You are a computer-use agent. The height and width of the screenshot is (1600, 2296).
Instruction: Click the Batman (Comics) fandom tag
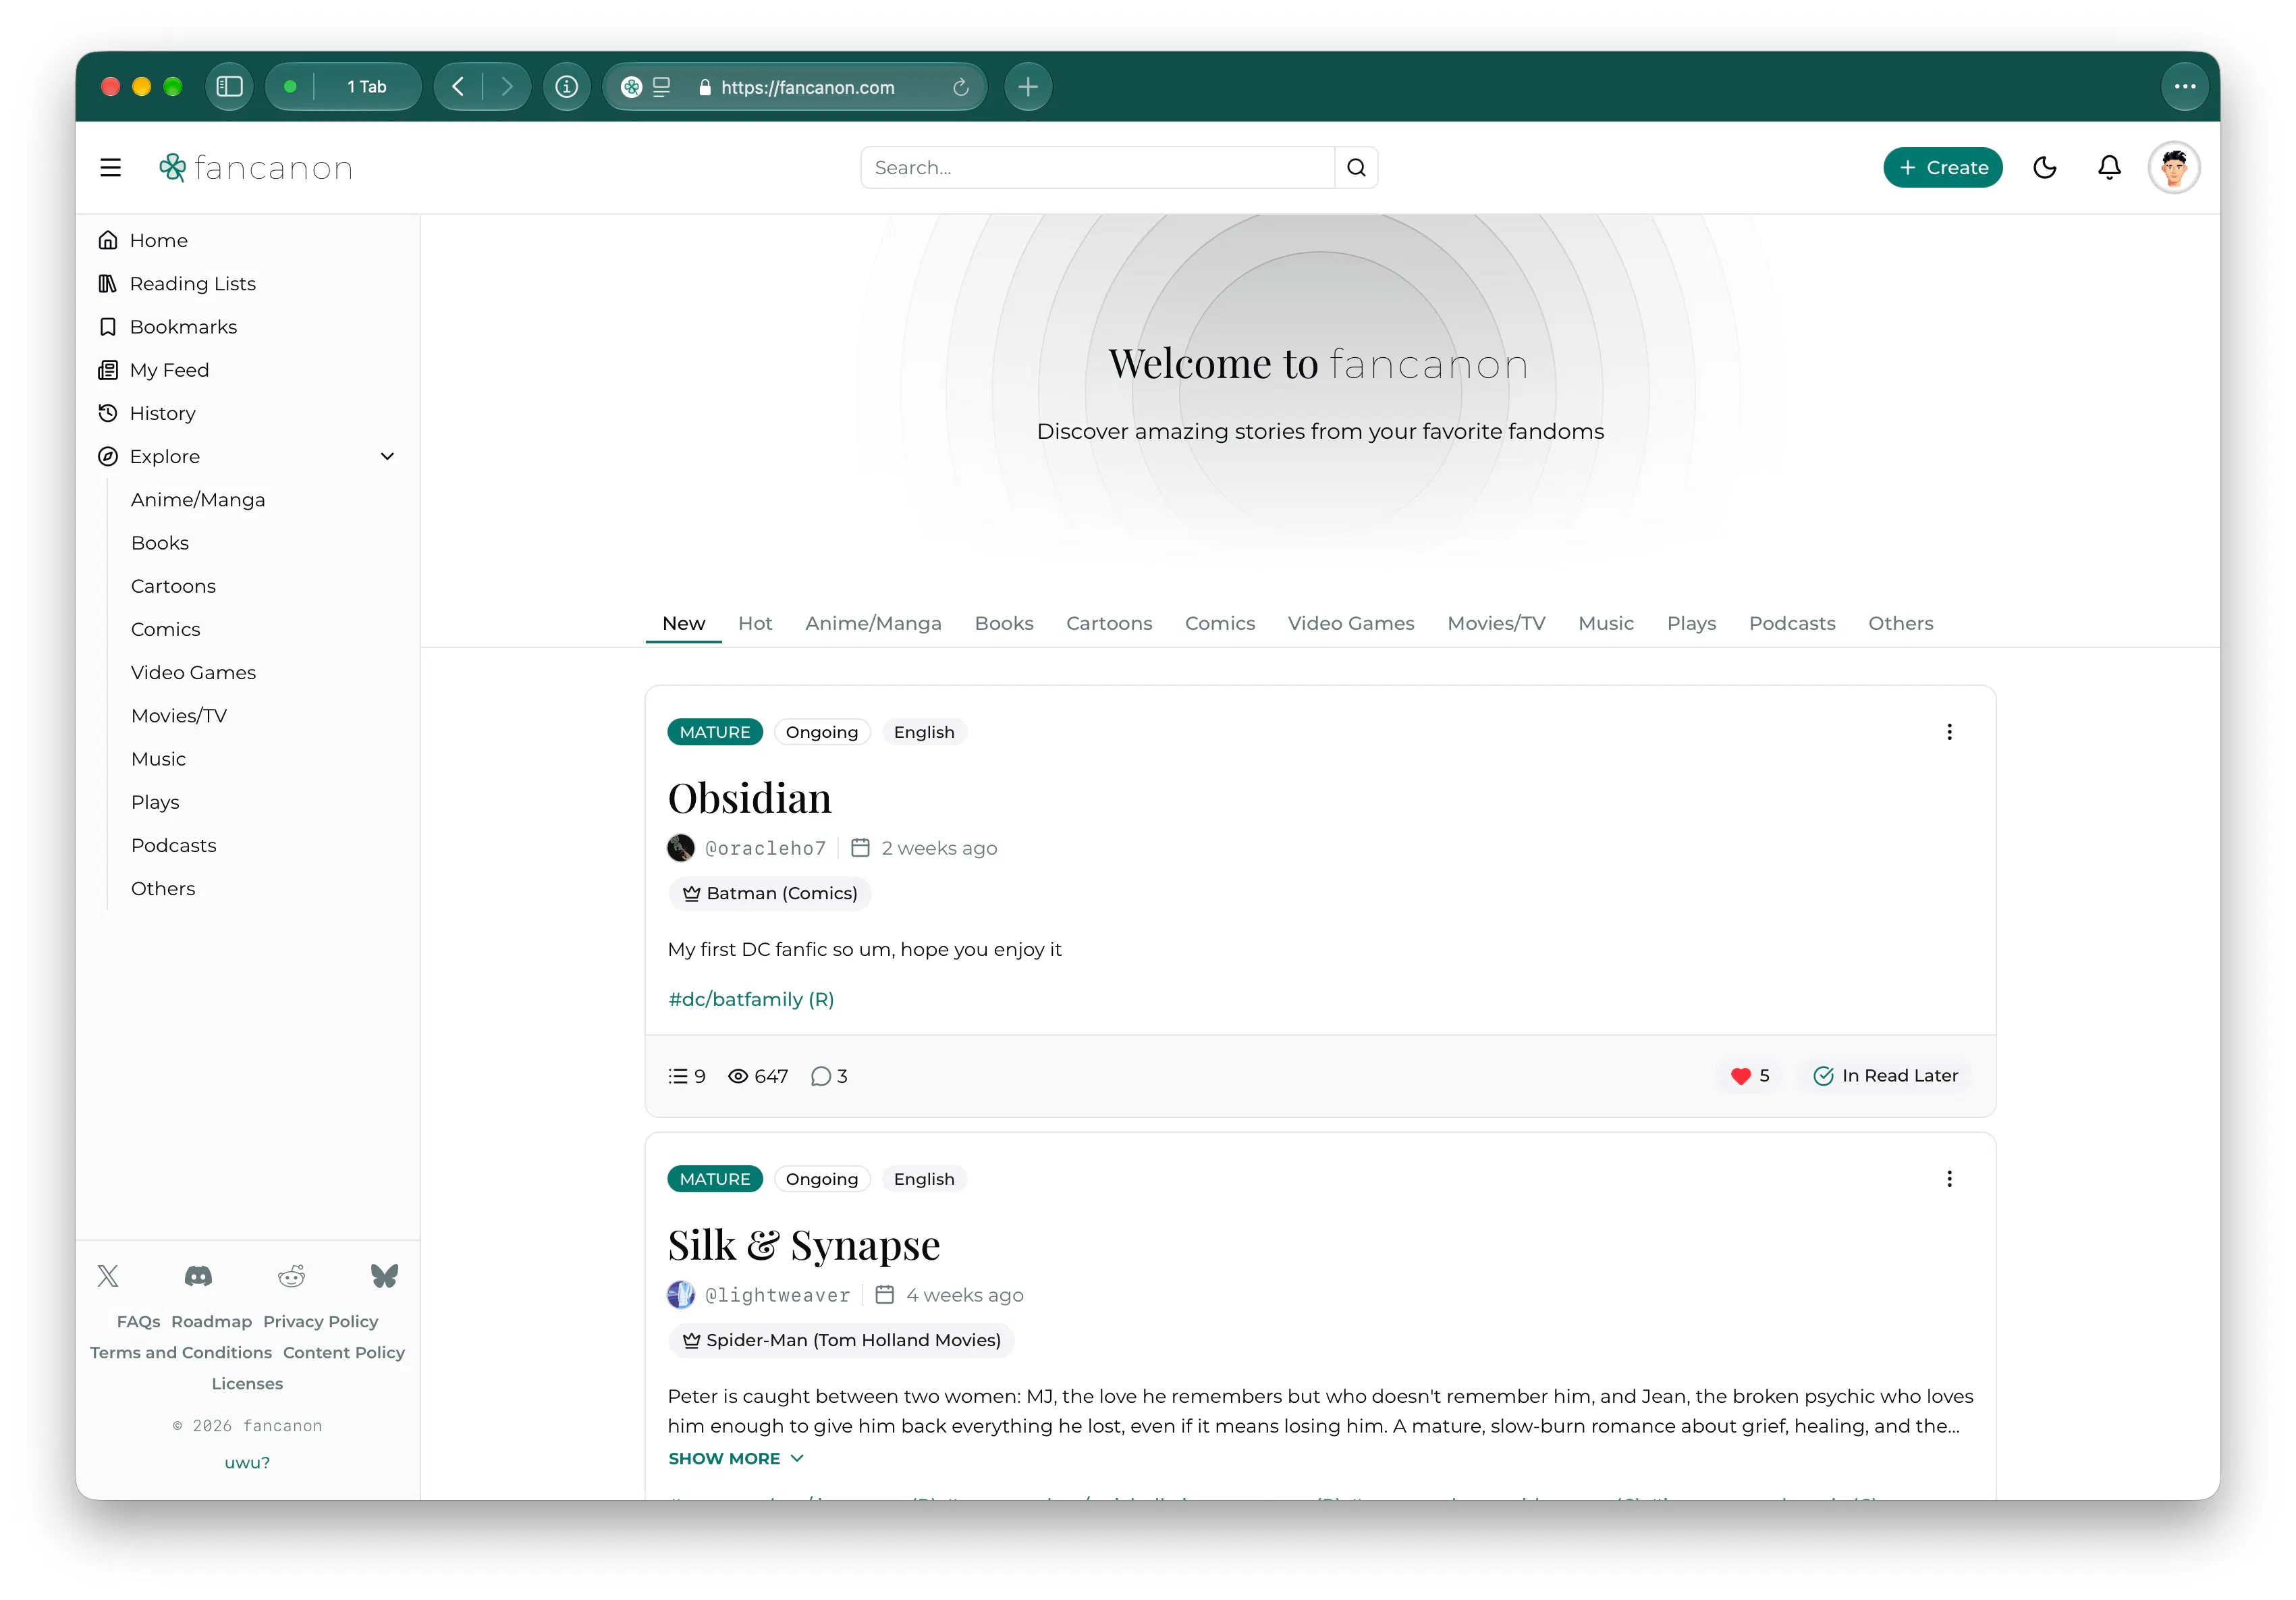pyautogui.click(x=769, y=893)
